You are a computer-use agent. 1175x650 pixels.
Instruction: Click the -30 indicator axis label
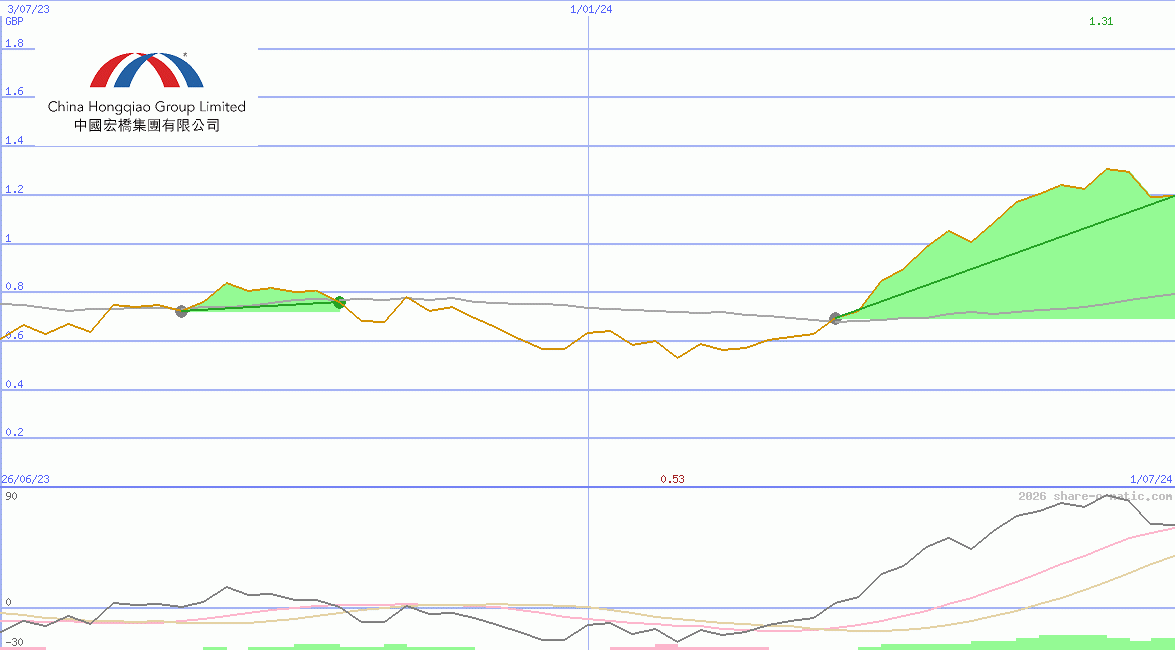[x=14, y=643]
